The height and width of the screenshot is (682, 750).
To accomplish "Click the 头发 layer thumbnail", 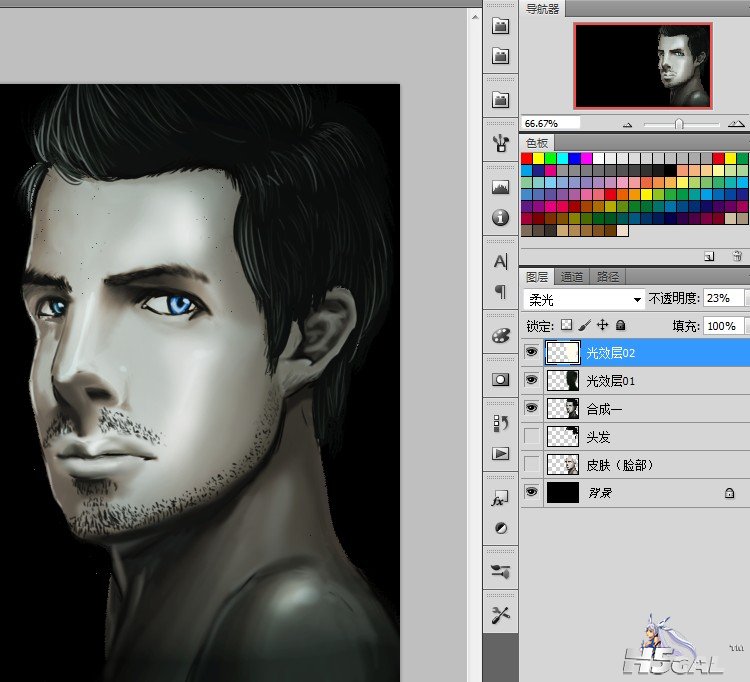I will tap(563, 436).
